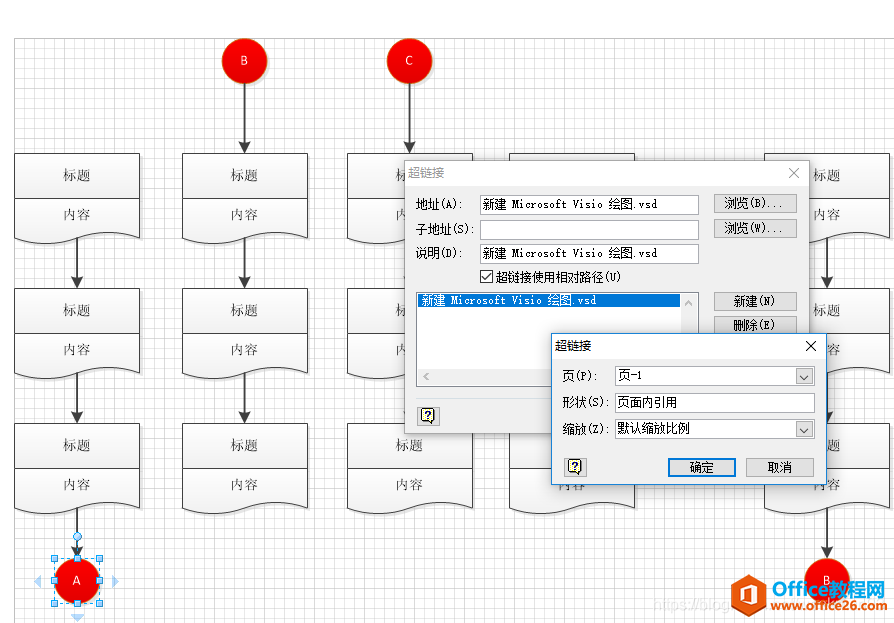Click 浏览(W)... button beside sub-address field
Screen dimensions: 894x623
(755, 228)
